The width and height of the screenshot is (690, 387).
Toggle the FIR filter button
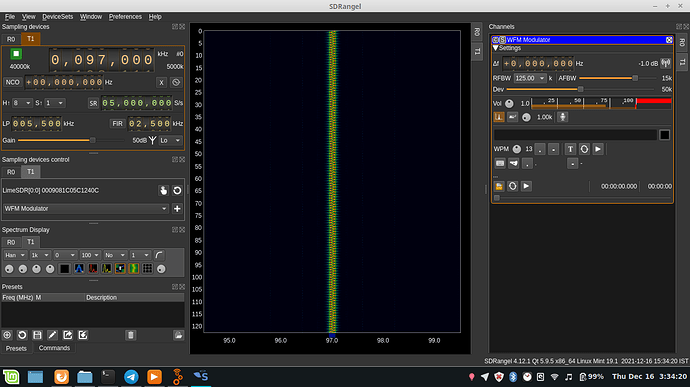pos(117,124)
